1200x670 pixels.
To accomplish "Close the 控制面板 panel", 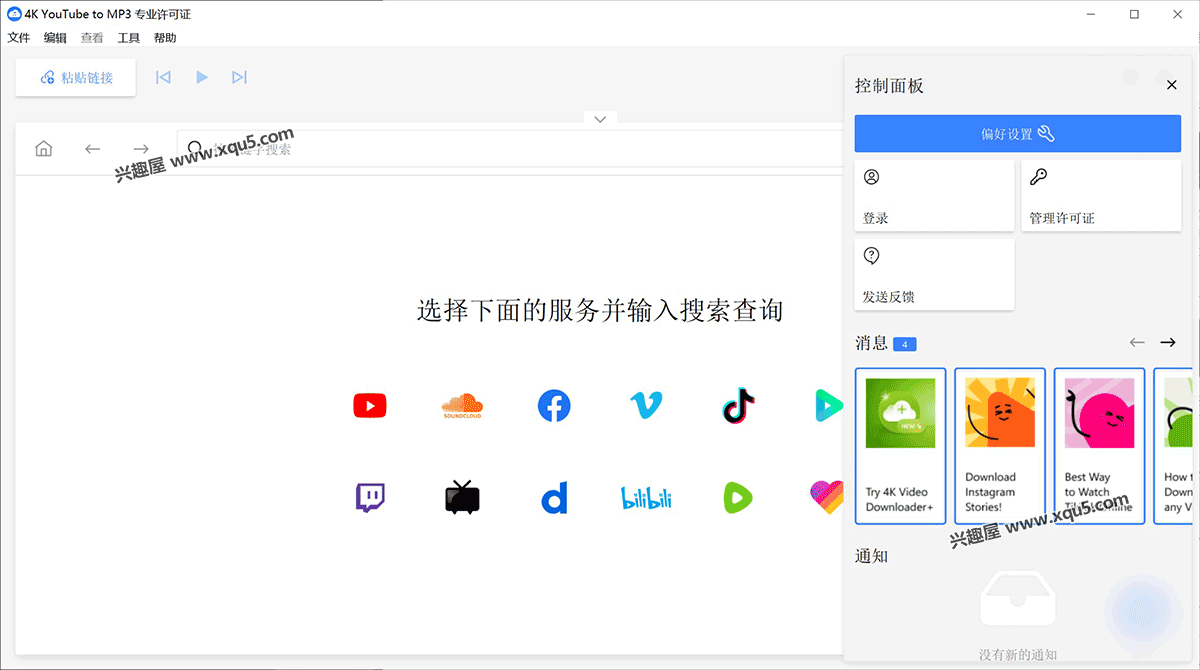I will (x=1172, y=85).
